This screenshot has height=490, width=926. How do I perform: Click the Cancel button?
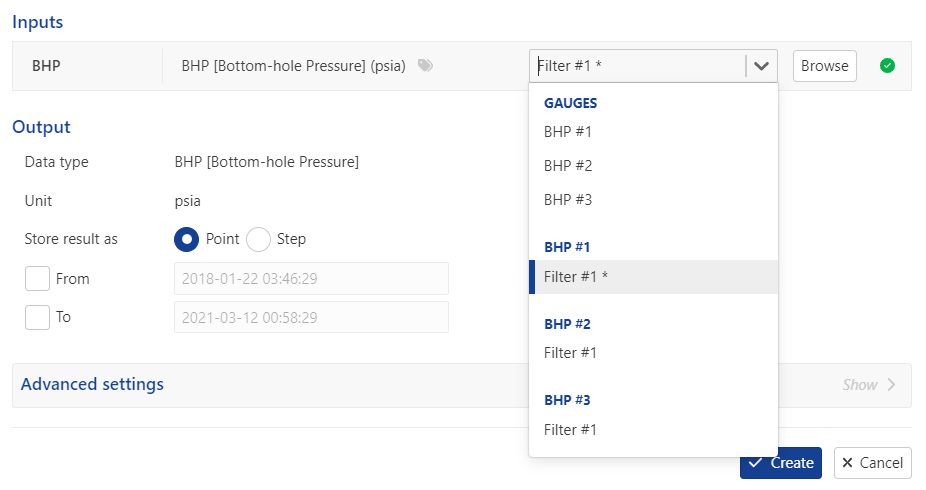(x=873, y=463)
